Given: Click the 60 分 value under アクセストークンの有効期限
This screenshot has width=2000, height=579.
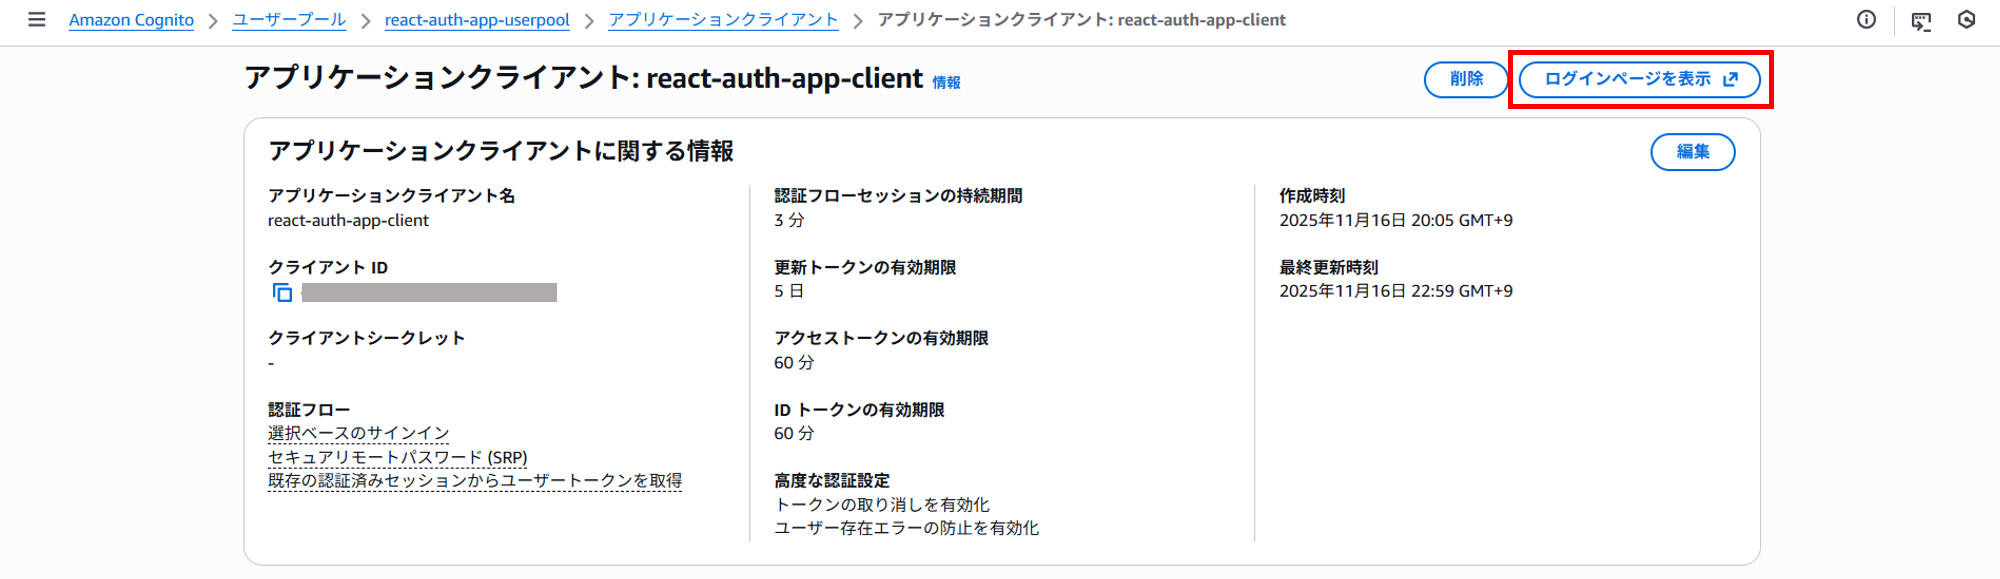Looking at the screenshot, I should (794, 362).
